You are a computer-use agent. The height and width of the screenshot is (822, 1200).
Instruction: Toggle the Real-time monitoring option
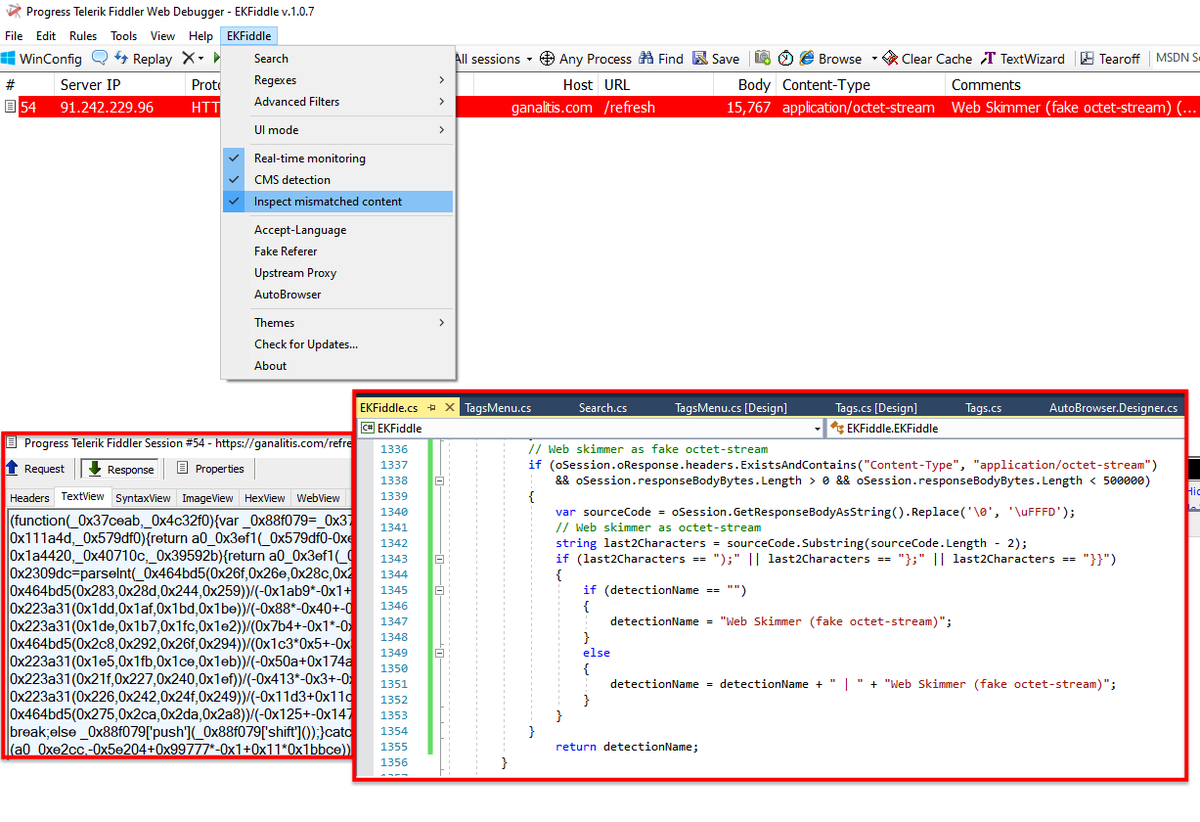click(338, 158)
